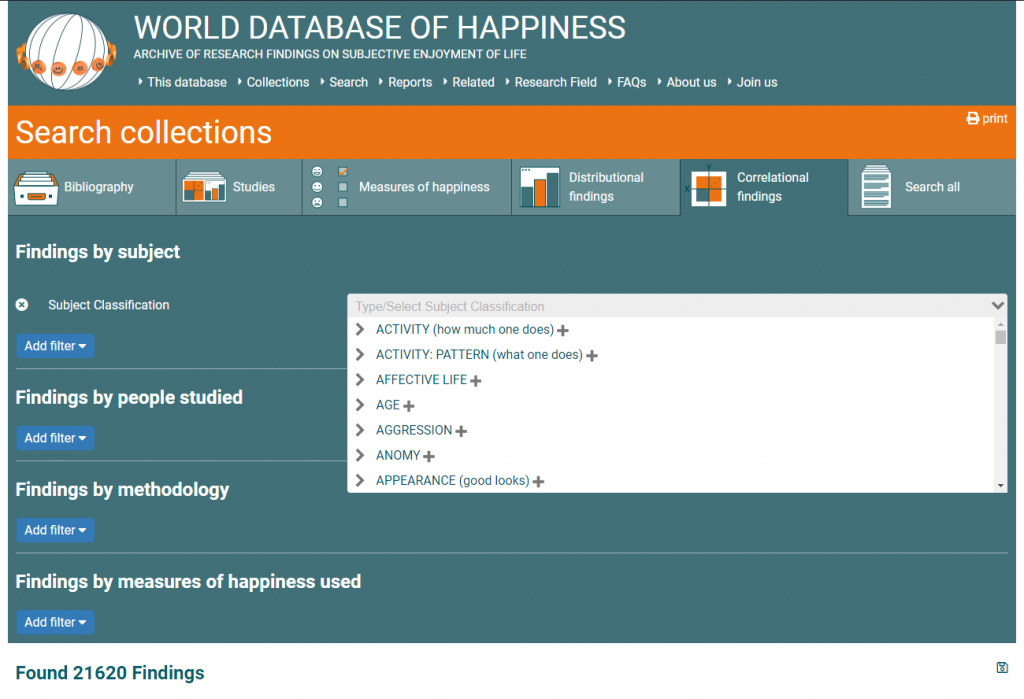Screen dimensions: 1024x699
Task: Add AFFECTIVE LIFE with plus icon
Action: (x=476, y=381)
